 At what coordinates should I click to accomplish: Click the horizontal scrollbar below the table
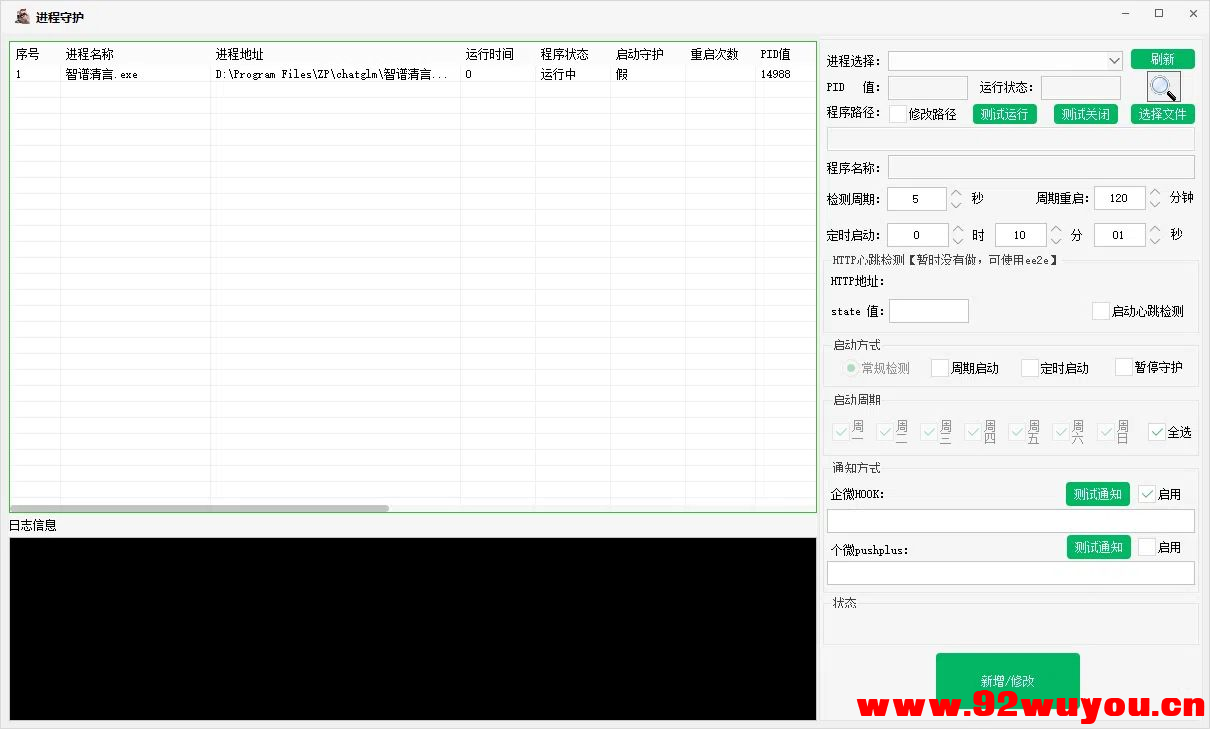(200, 508)
